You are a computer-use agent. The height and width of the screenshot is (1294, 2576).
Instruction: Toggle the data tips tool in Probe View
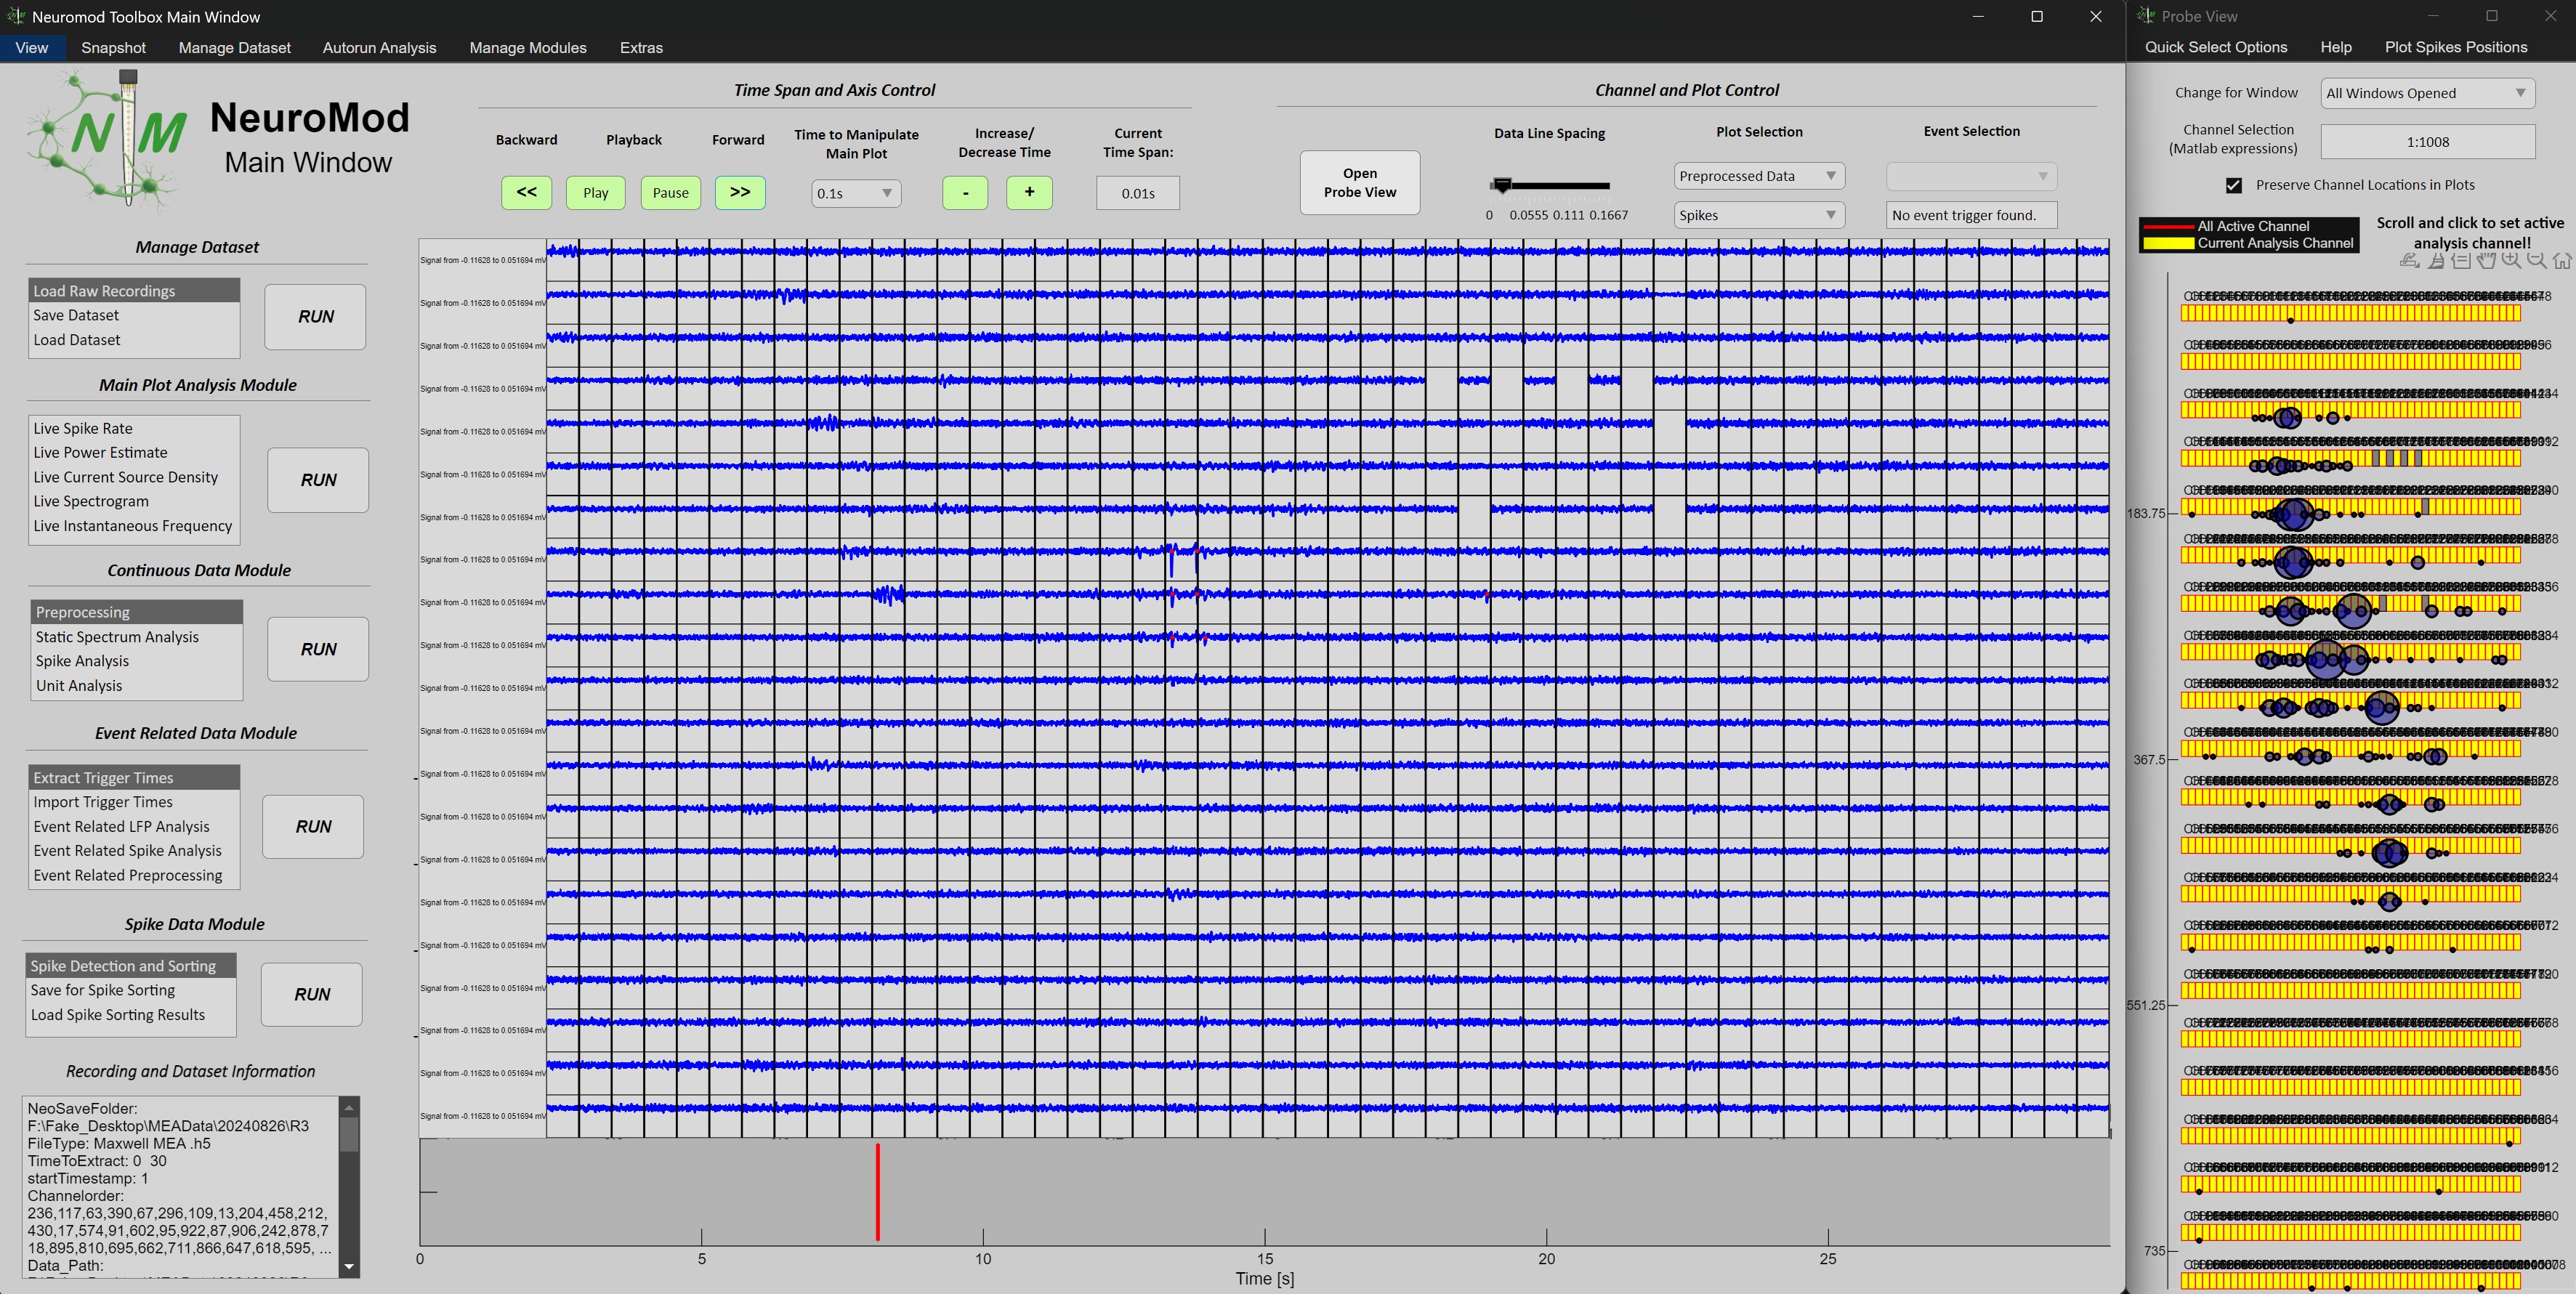pos(2461,260)
